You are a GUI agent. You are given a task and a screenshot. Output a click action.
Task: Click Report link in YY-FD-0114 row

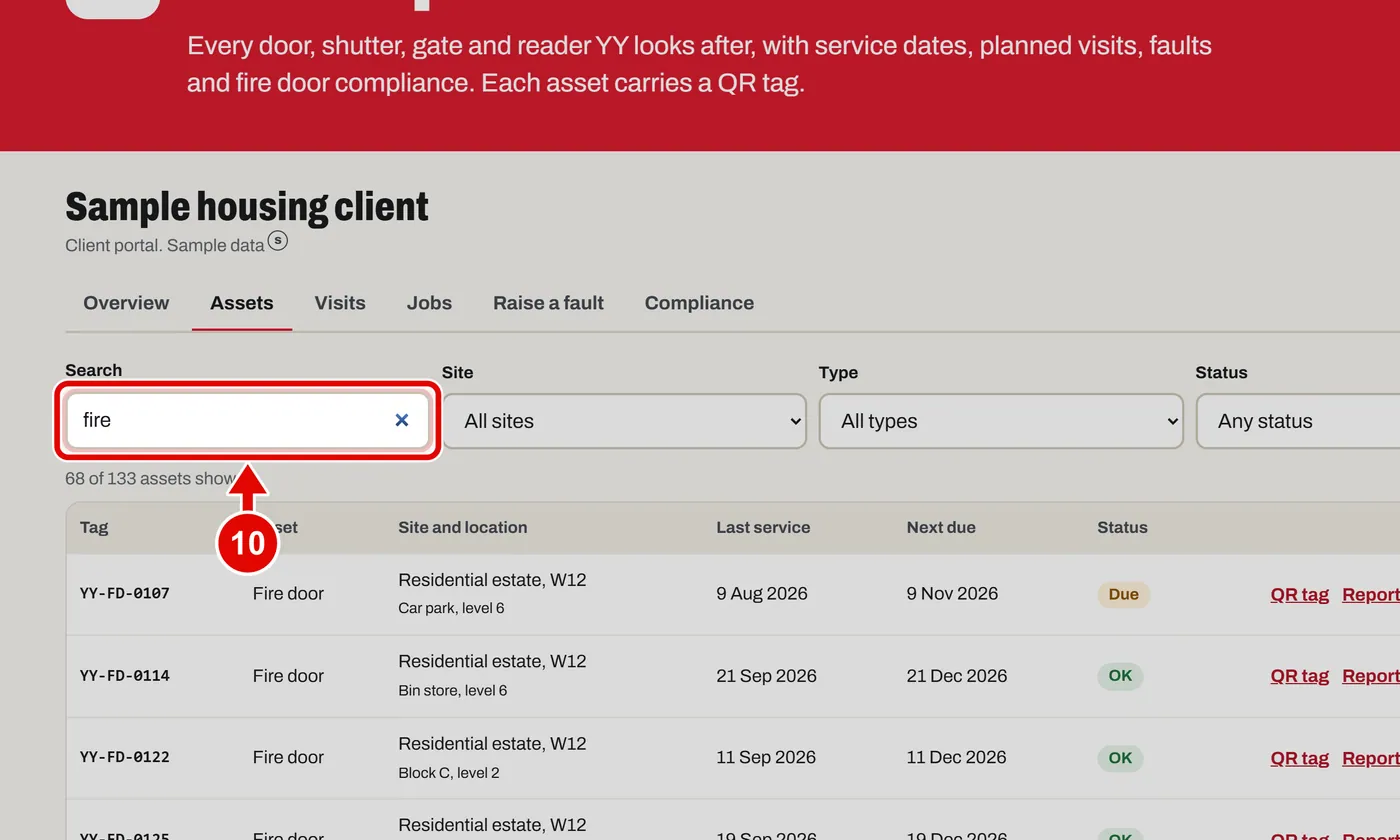(1371, 676)
